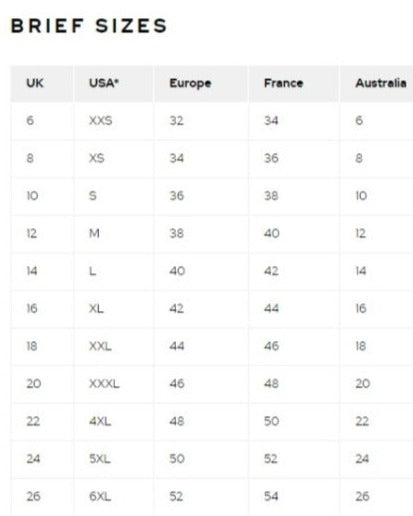Select the XS size cell
413x516 pixels.
coord(97,158)
